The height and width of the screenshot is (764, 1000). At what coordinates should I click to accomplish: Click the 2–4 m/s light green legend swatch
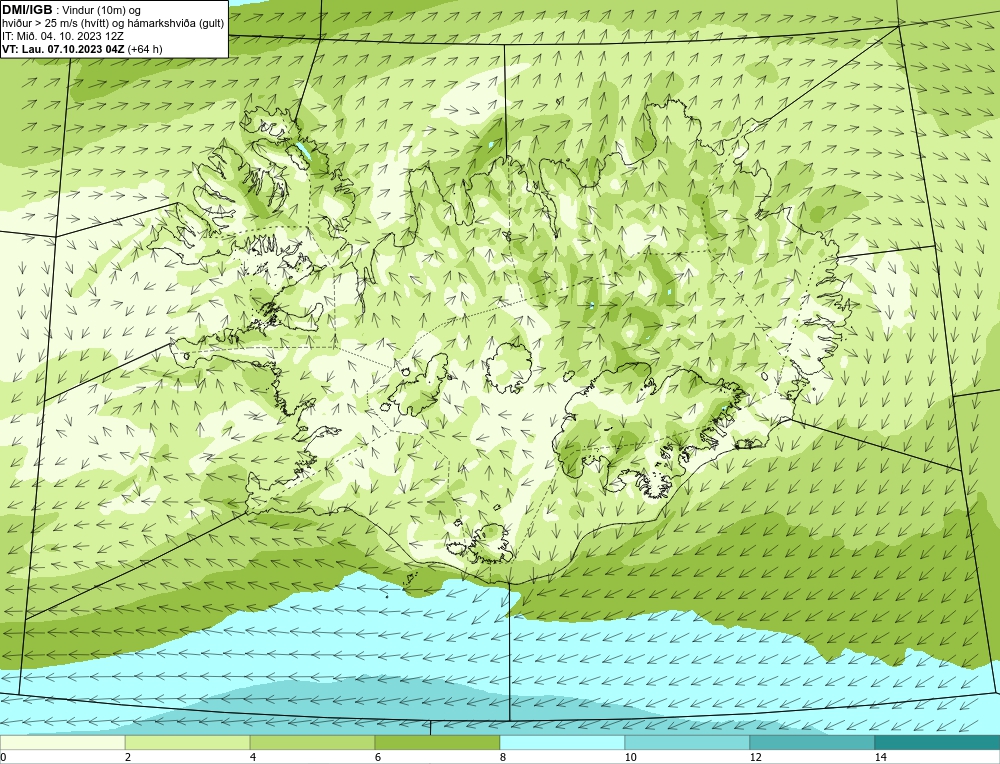pos(188,742)
